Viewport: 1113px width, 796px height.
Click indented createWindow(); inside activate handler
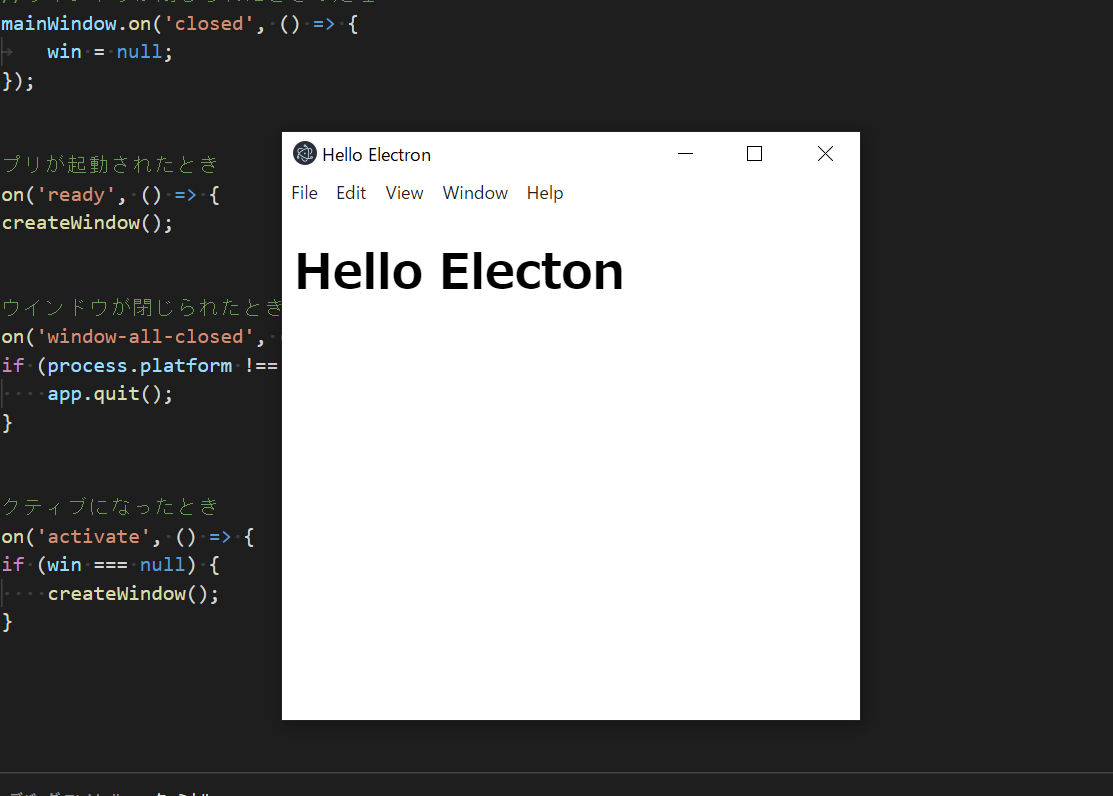pyautogui.click(x=133, y=594)
